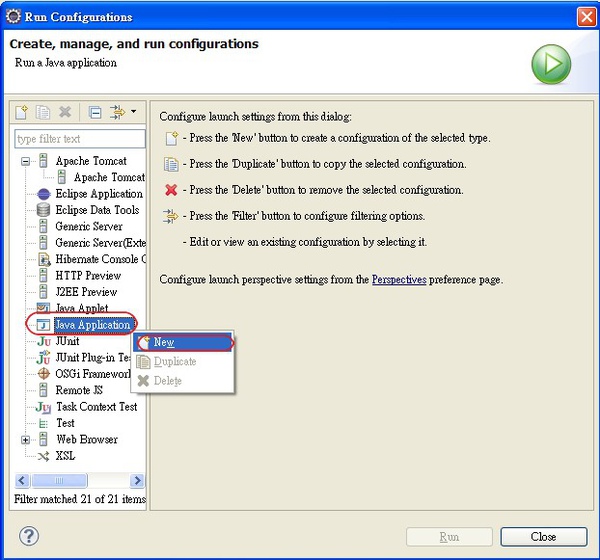Choose New from the context menu
This screenshot has width=600, height=560.
(183, 342)
